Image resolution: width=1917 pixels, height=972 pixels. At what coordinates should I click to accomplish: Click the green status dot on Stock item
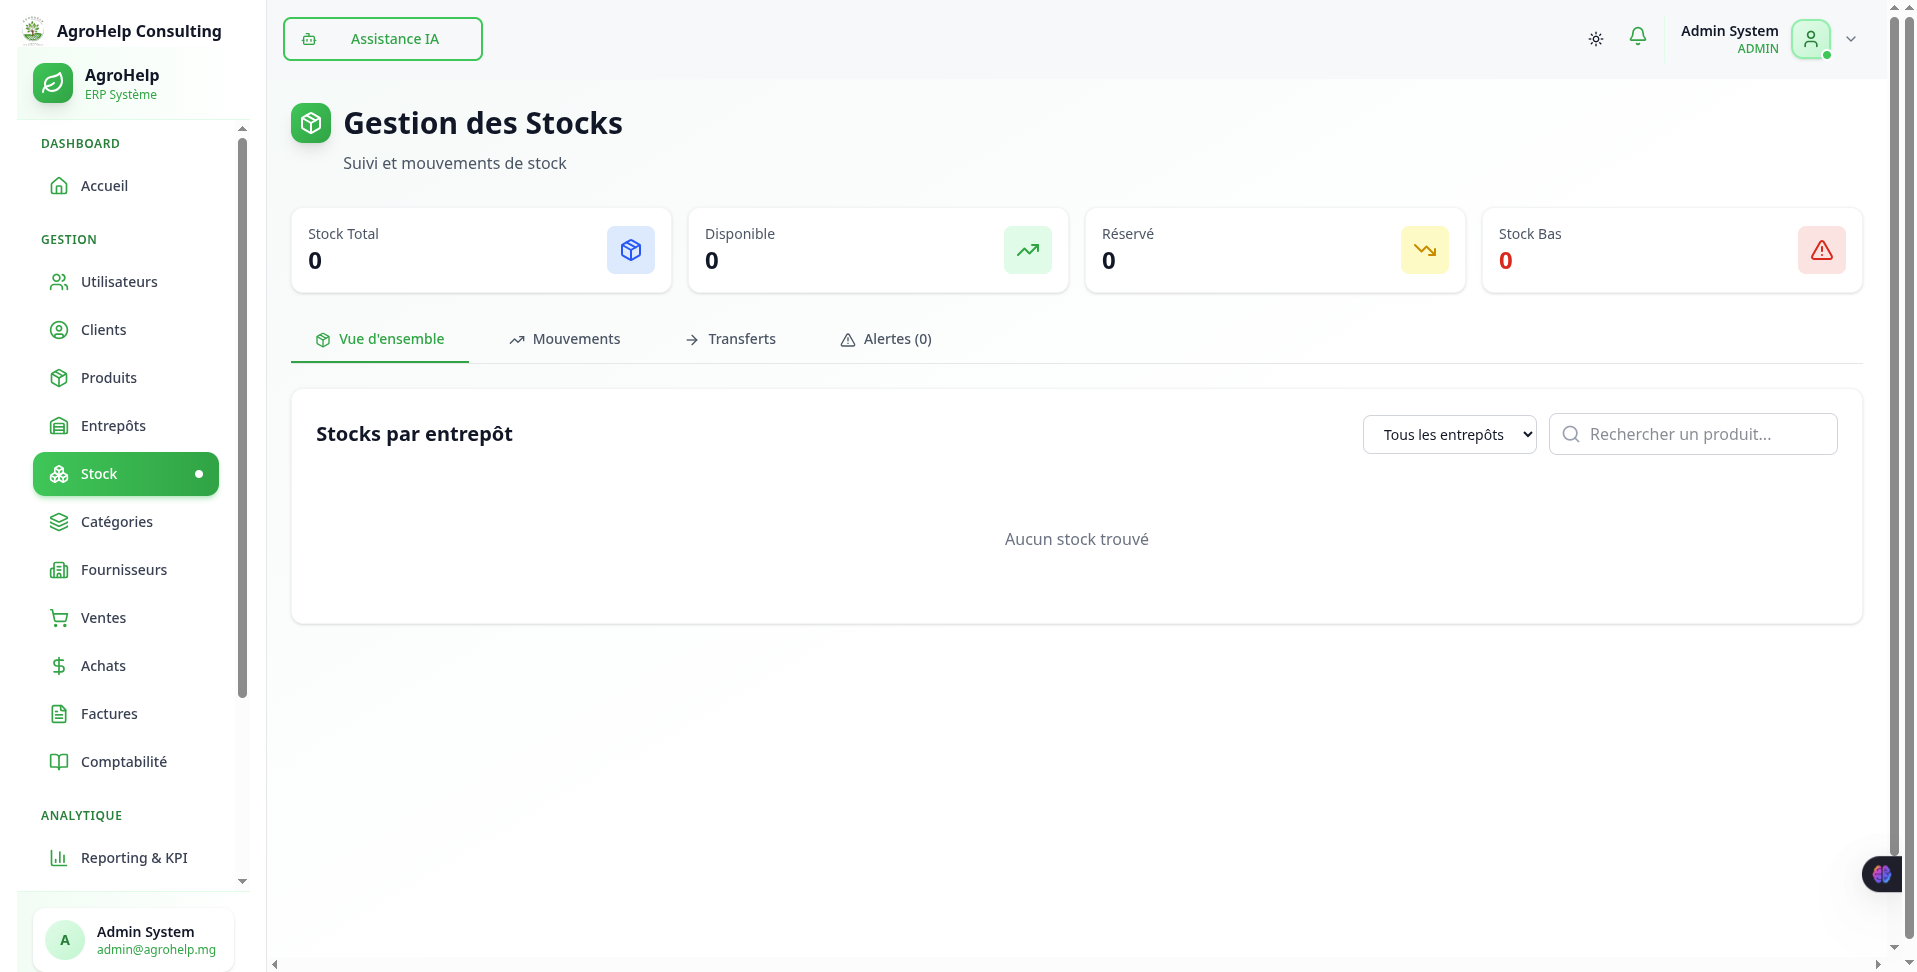pos(199,473)
